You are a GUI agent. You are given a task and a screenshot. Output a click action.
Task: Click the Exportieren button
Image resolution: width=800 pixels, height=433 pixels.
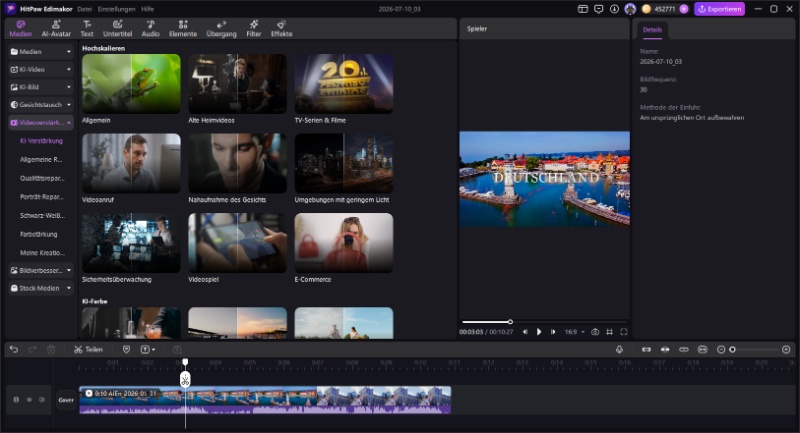[x=719, y=9]
